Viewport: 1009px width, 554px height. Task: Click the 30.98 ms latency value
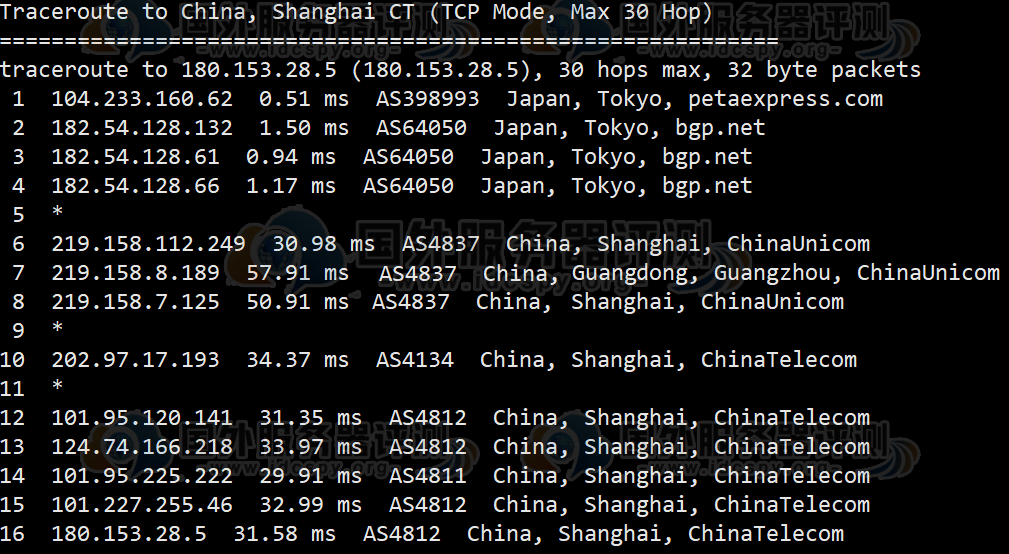323,243
